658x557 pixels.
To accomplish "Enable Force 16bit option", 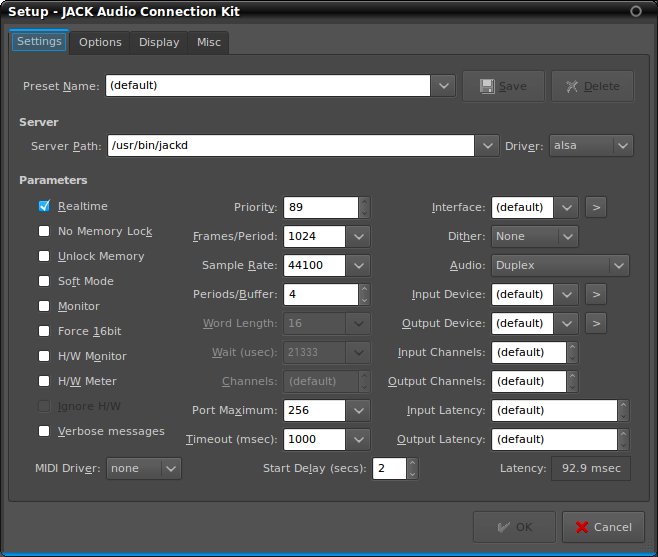I will coord(44,331).
